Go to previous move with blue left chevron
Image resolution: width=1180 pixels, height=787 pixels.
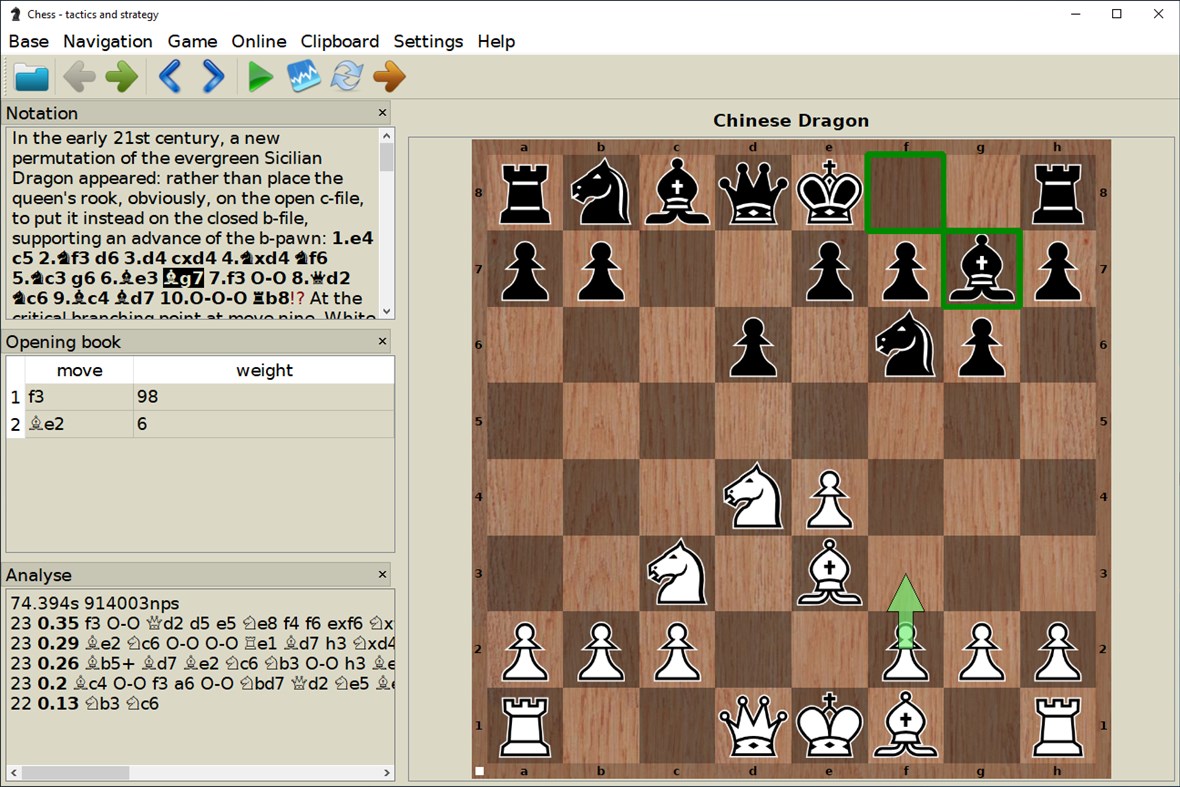point(169,76)
